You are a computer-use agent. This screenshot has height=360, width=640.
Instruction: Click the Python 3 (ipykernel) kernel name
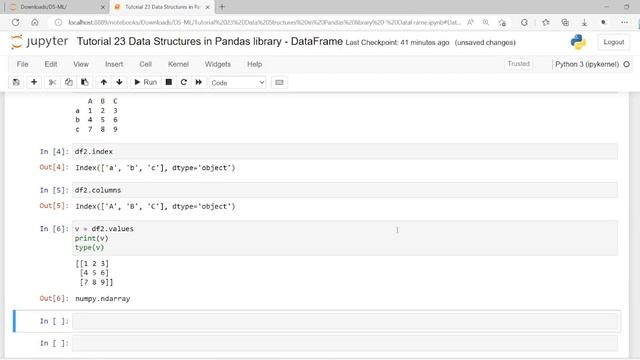(x=587, y=64)
